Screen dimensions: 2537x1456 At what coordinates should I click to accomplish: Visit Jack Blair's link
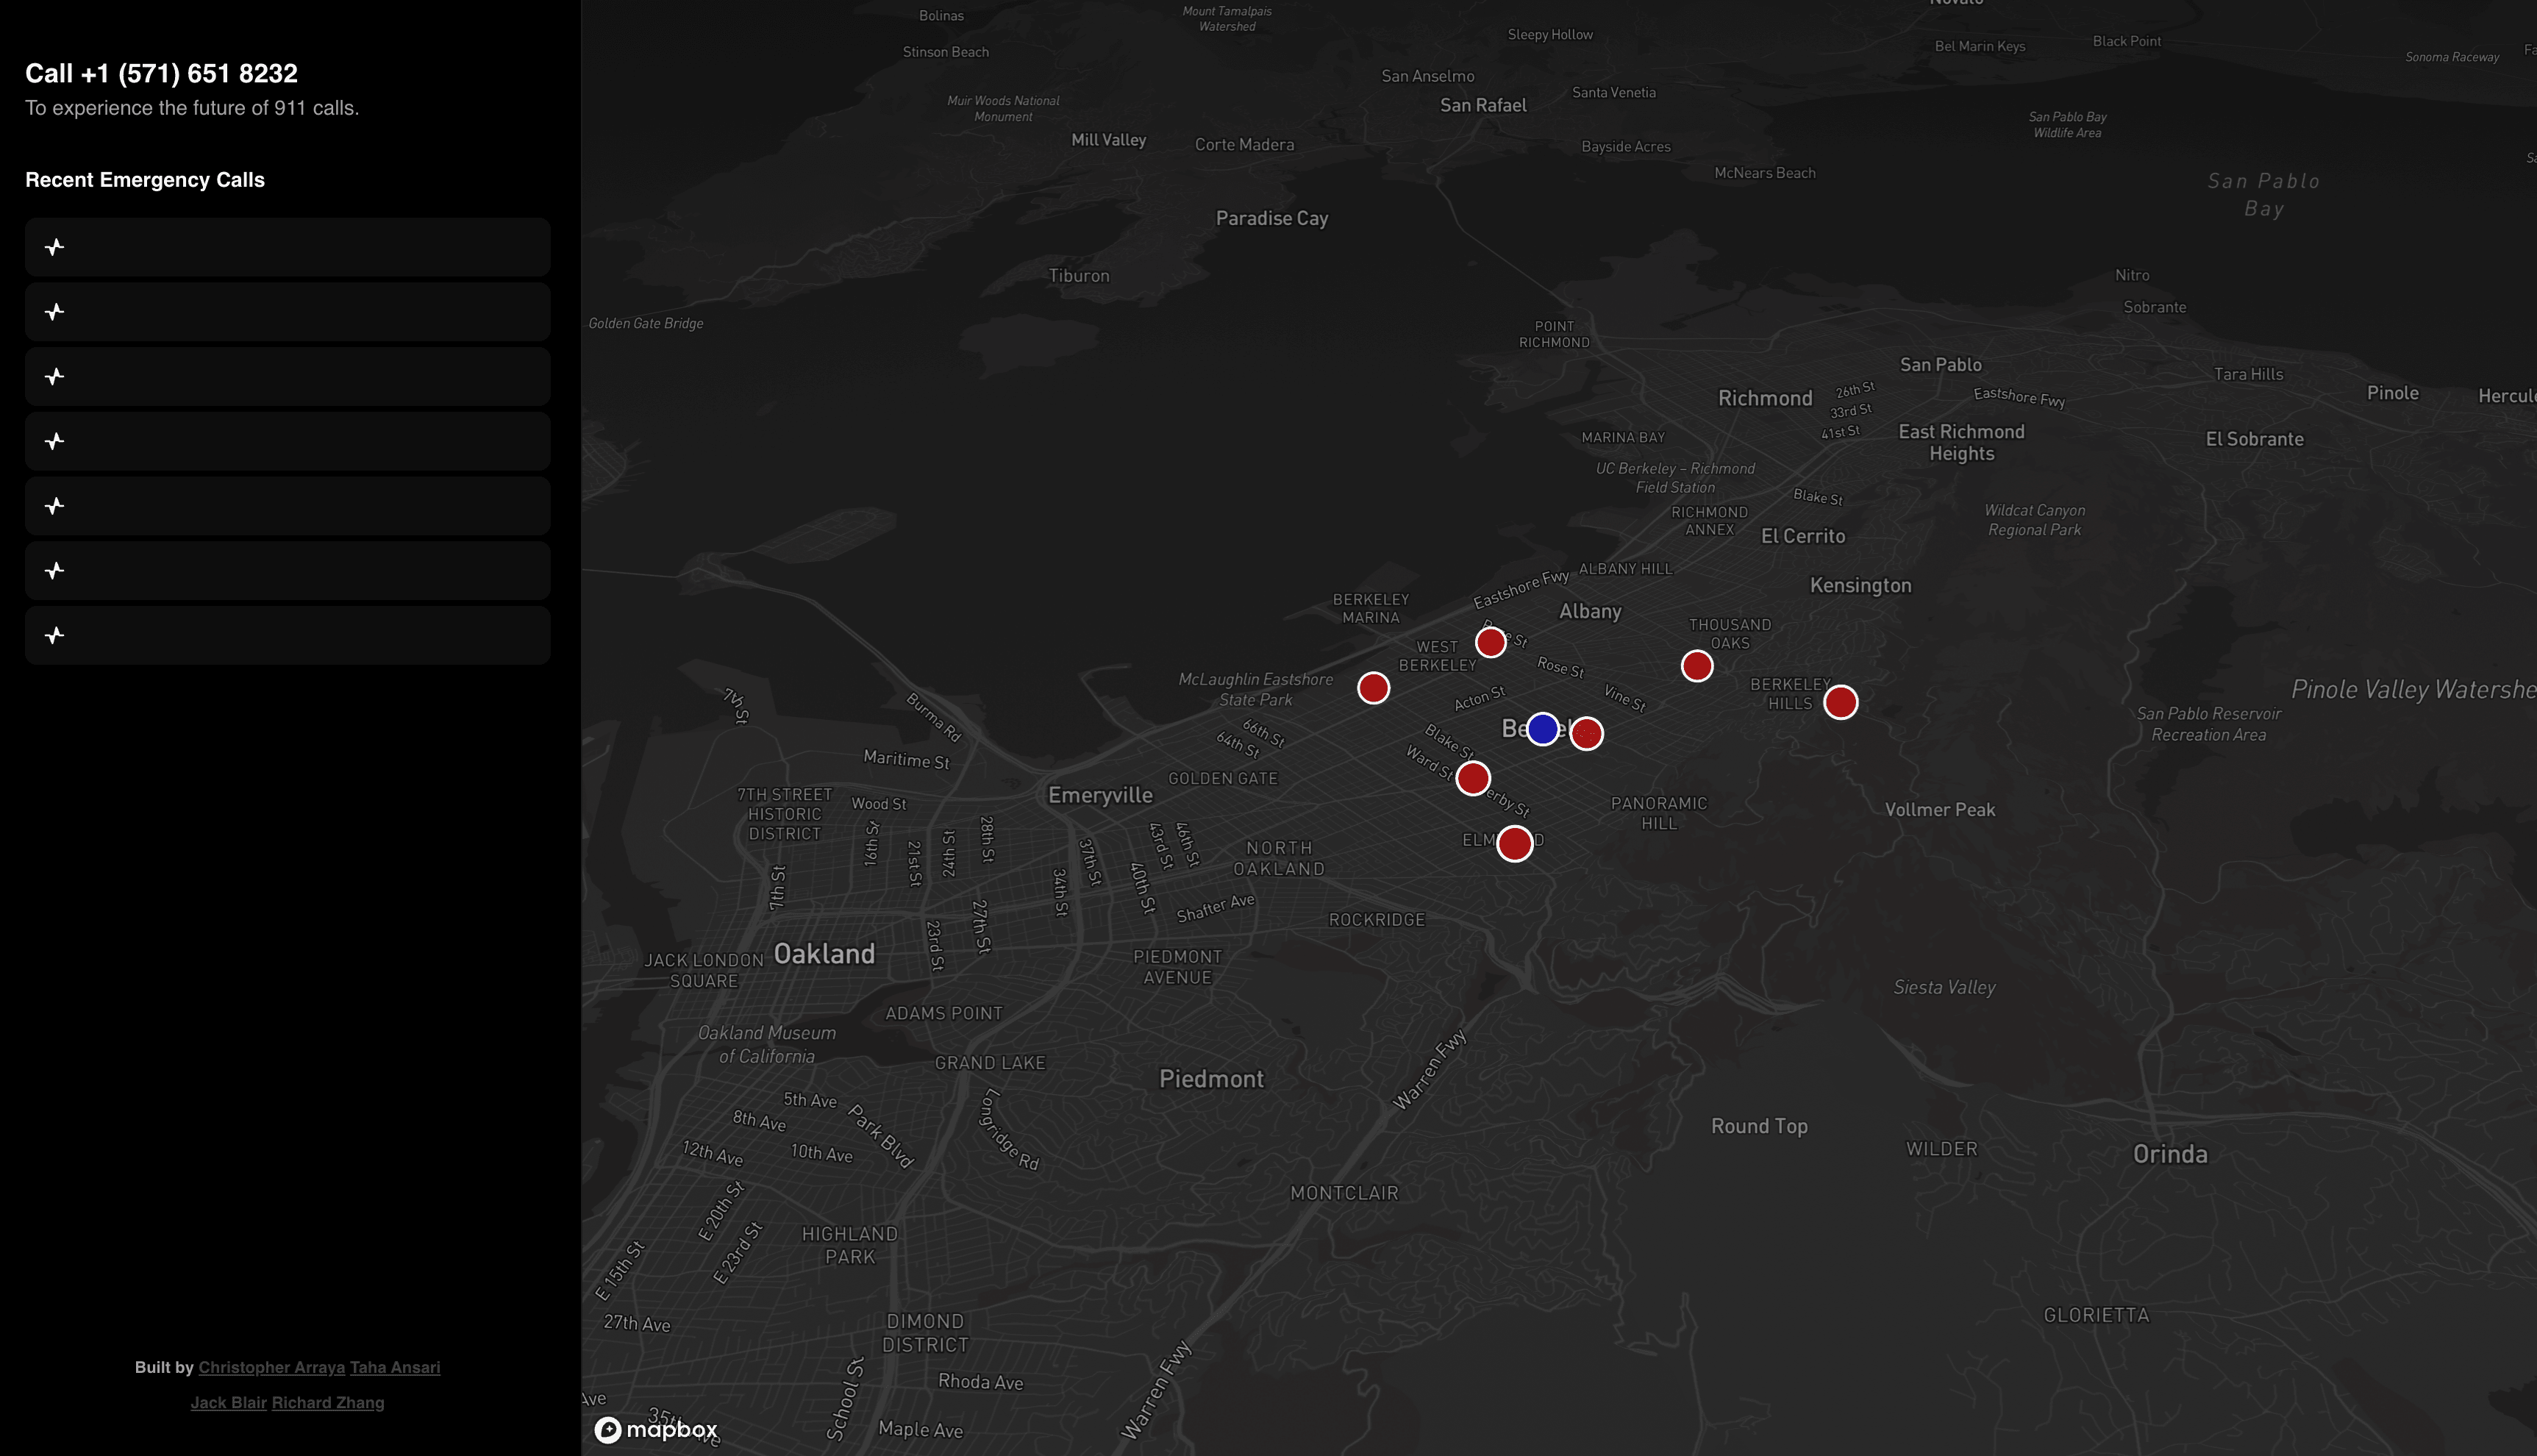coord(228,1402)
